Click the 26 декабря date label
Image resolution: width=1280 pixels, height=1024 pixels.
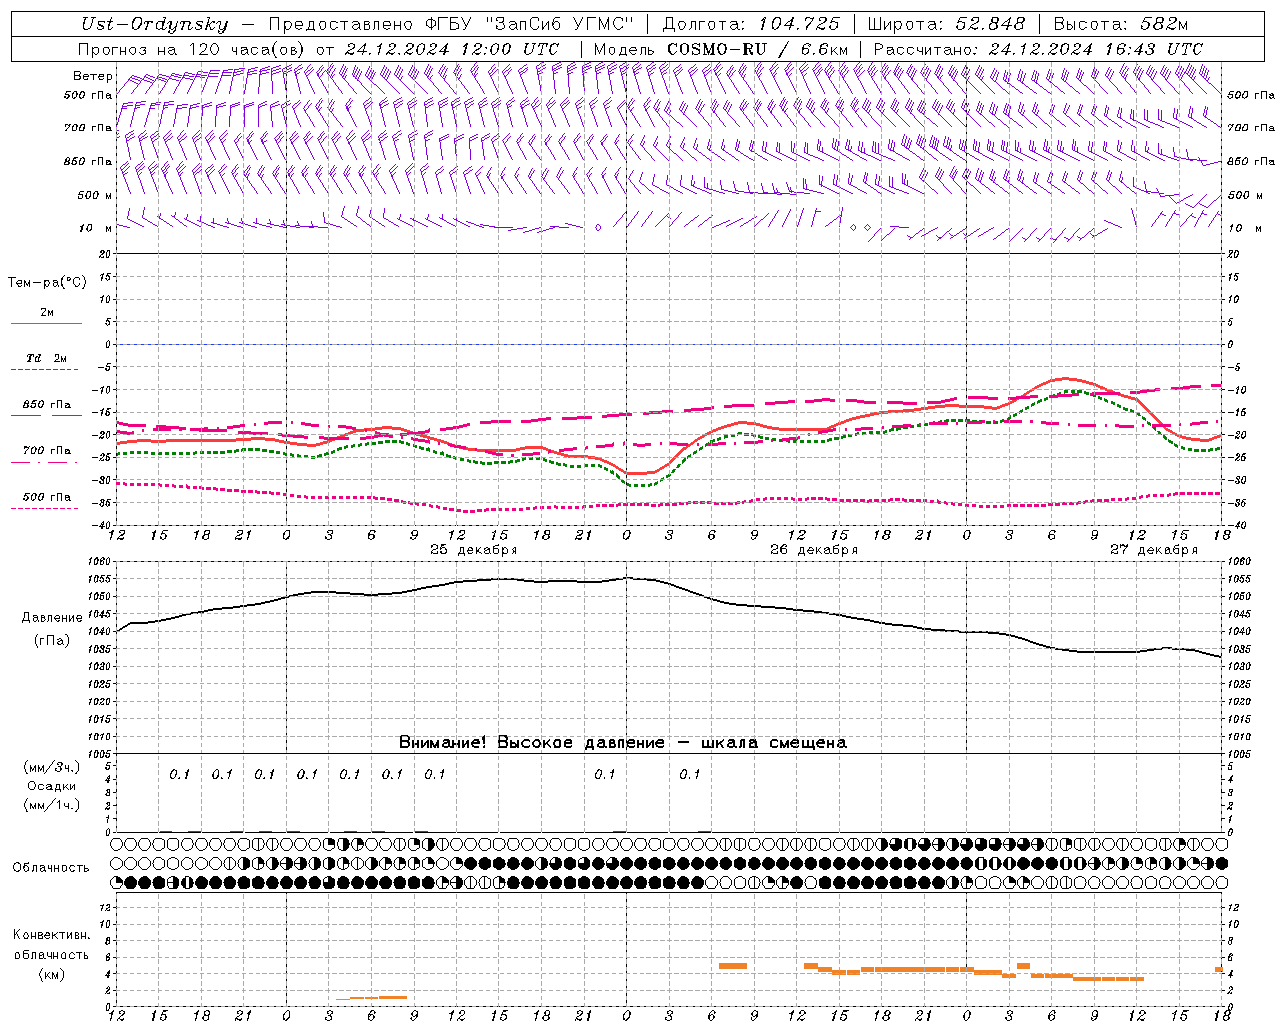[x=814, y=550]
